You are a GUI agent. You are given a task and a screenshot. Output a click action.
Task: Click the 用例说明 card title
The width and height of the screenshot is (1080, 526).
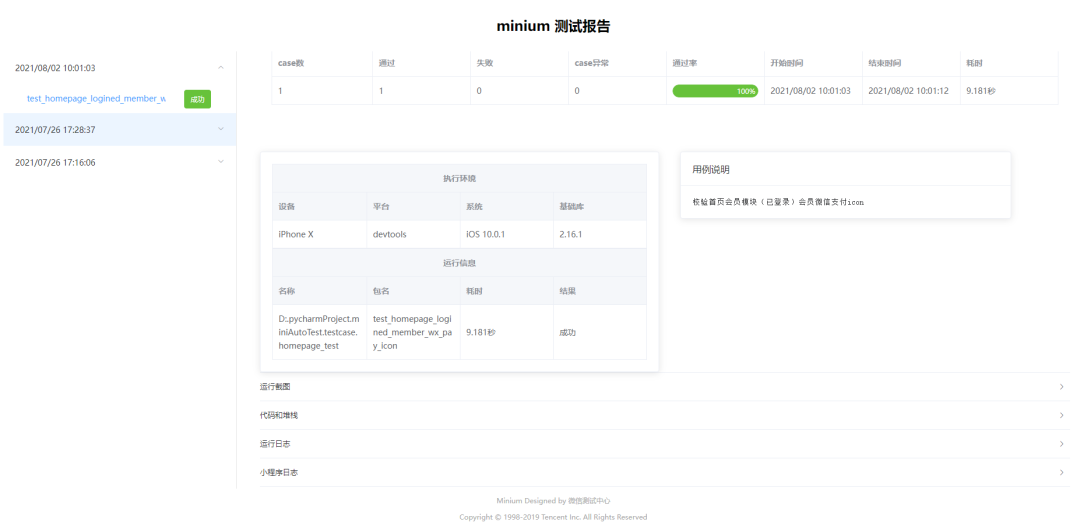[x=711, y=169]
